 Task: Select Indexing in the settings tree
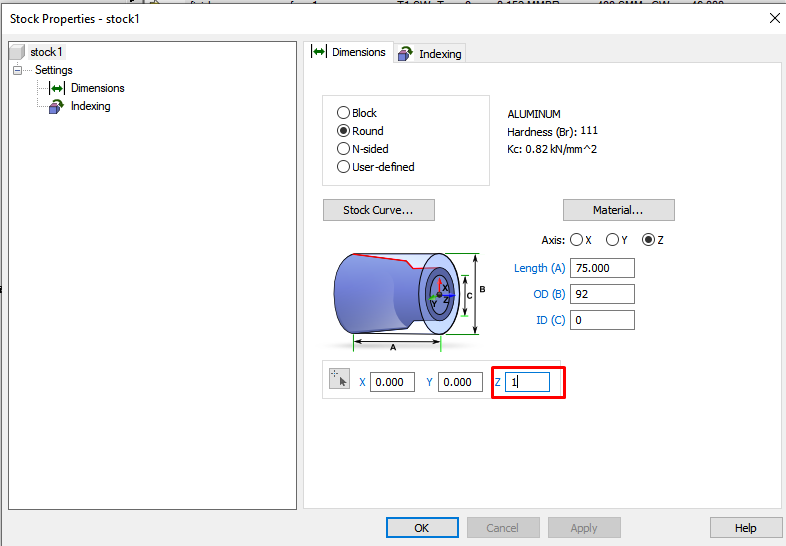pyautogui.click(x=91, y=106)
